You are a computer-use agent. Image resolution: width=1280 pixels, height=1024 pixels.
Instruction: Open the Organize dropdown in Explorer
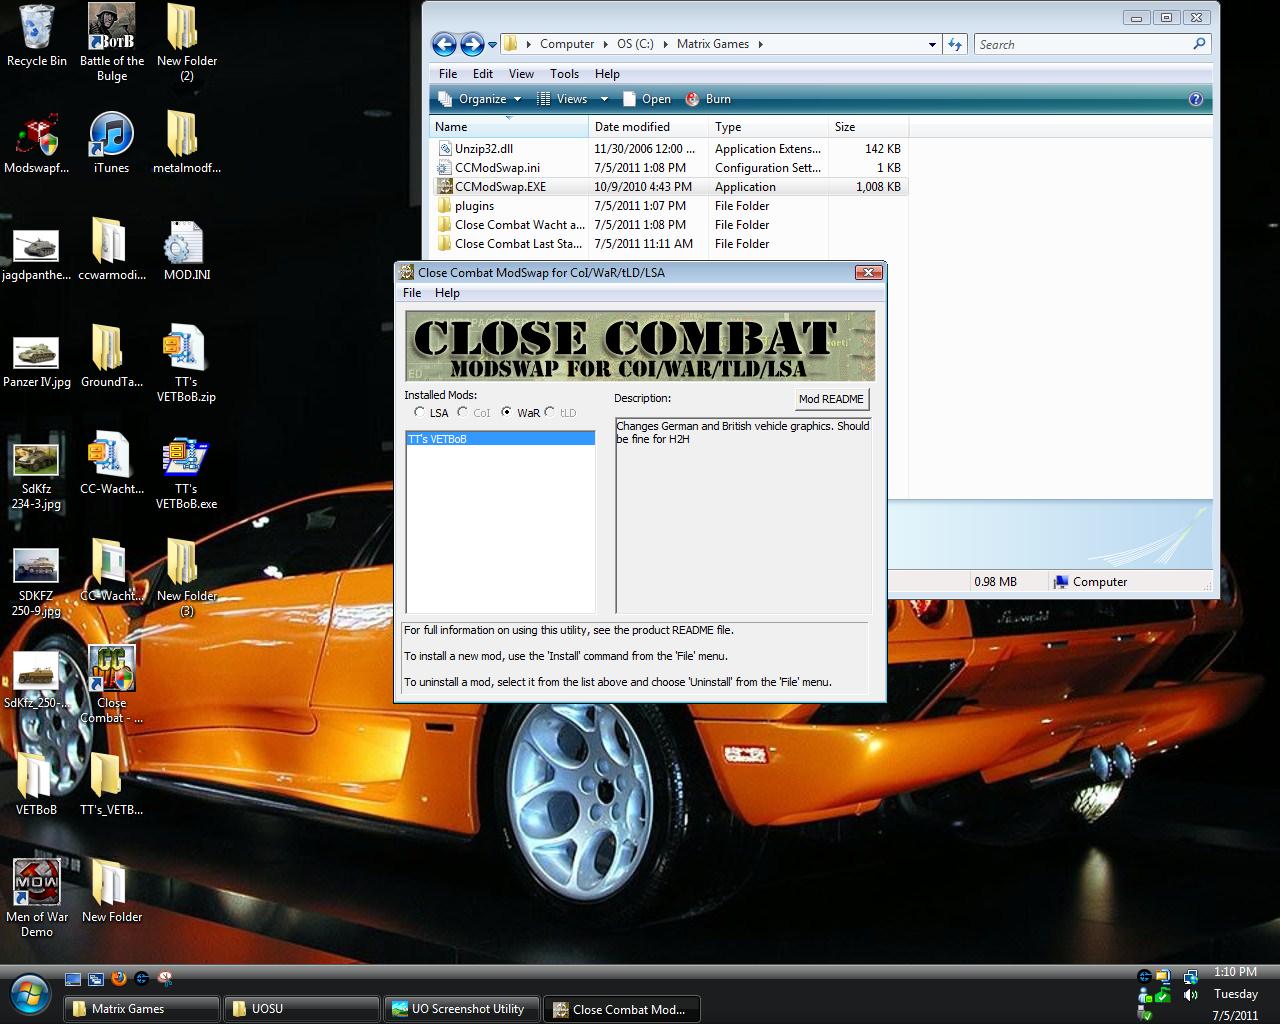tap(480, 99)
